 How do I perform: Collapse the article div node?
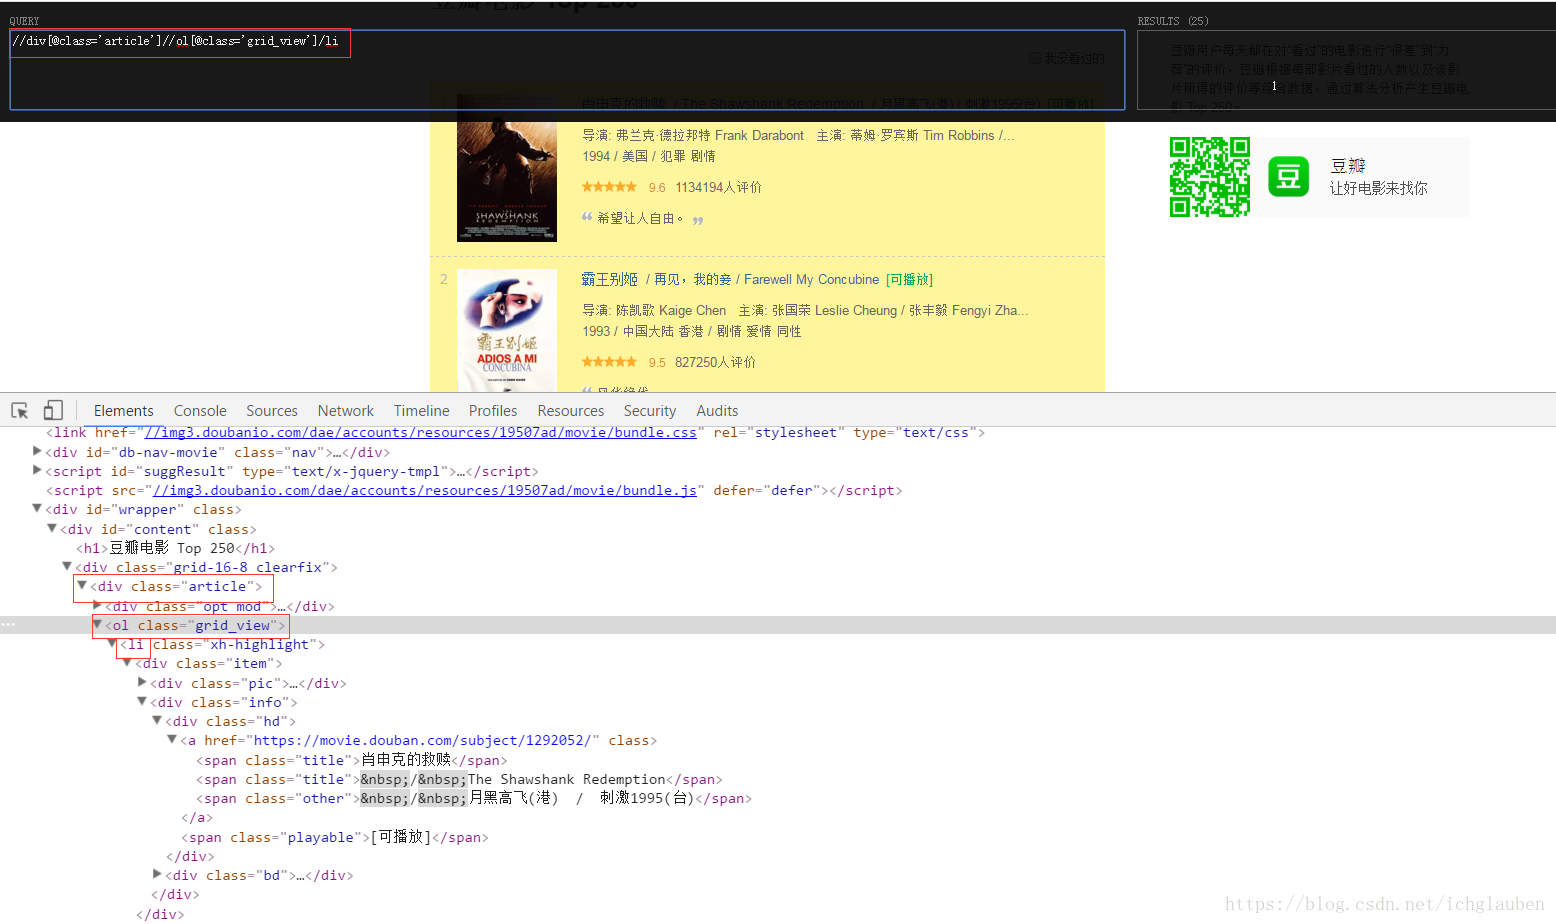tap(82, 586)
